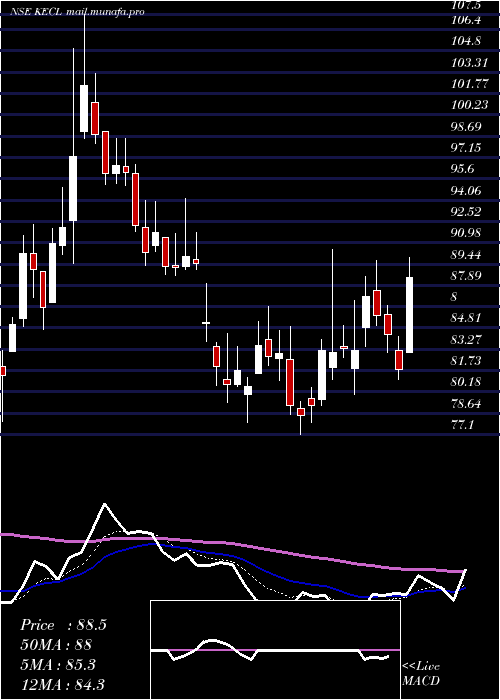500x700 pixels.
Task: Select the 77.1 price axis label
Action: click(x=462, y=425)
